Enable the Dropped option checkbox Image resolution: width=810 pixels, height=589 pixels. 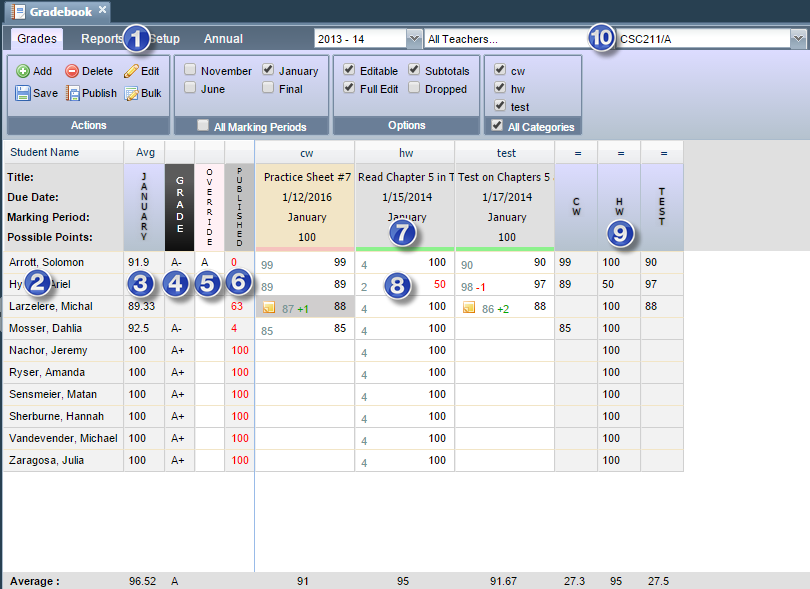pyautogui.click(x=414, y=87)
